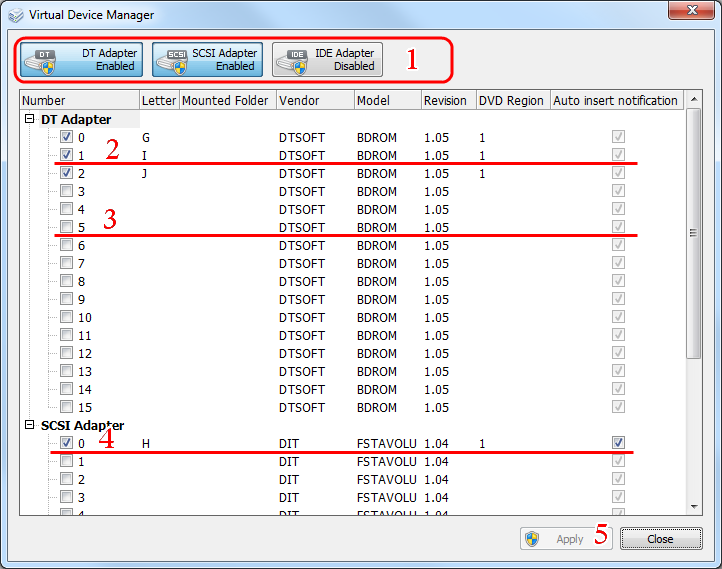Enable DT device number 10 checkbox
Viewport: 722px width, 569px height.
[x=66, y=317]
